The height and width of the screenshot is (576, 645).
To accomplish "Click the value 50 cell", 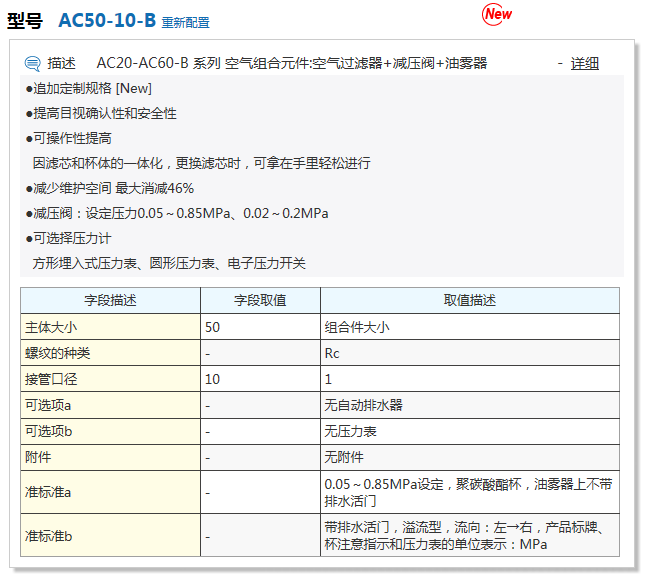I will click(x=260, y=327).
